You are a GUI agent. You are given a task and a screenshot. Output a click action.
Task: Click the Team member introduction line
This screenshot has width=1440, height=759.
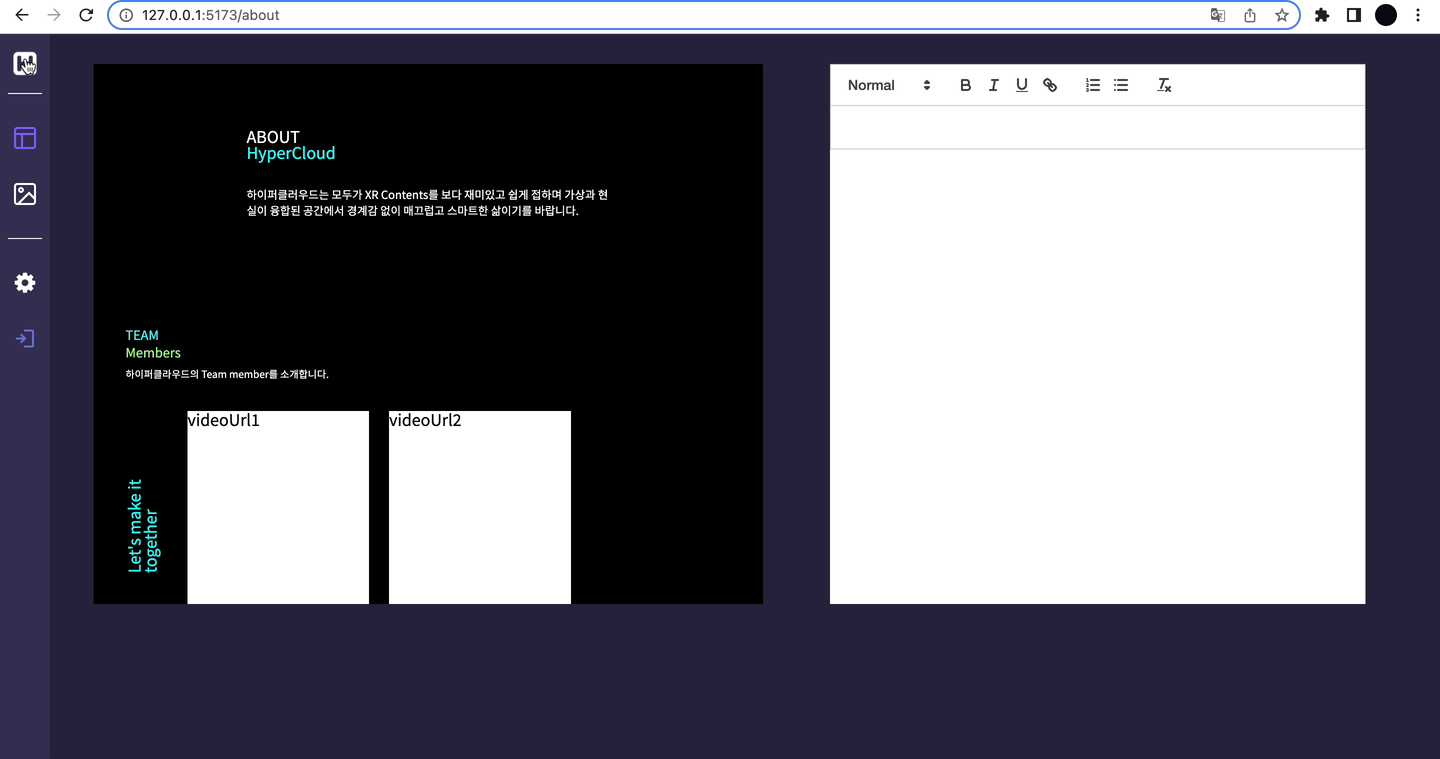click(227, 374)
